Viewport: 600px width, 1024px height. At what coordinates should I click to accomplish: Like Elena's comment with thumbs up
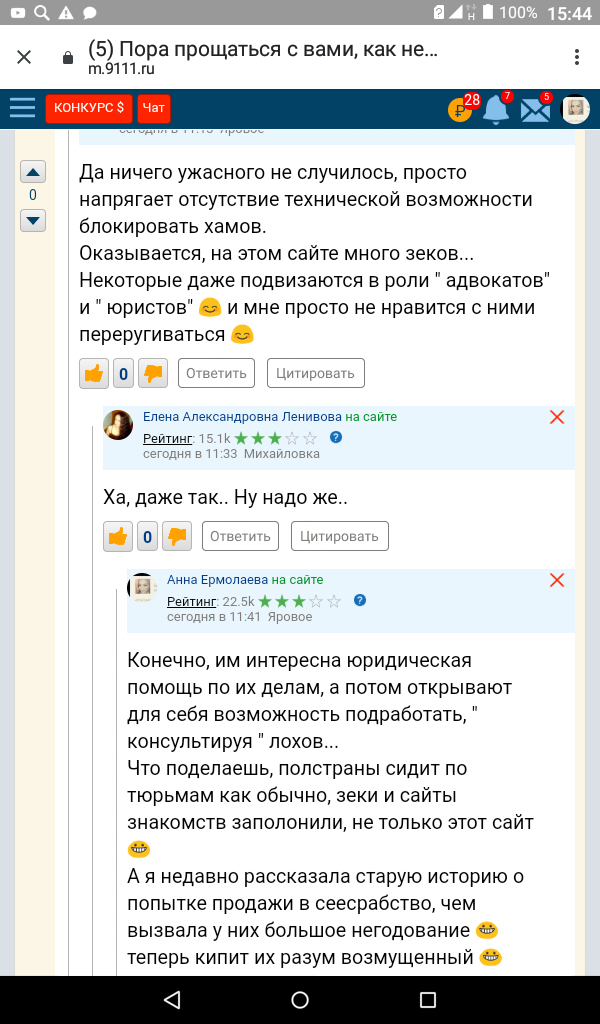pyautogui.click(x=118, y=537)
